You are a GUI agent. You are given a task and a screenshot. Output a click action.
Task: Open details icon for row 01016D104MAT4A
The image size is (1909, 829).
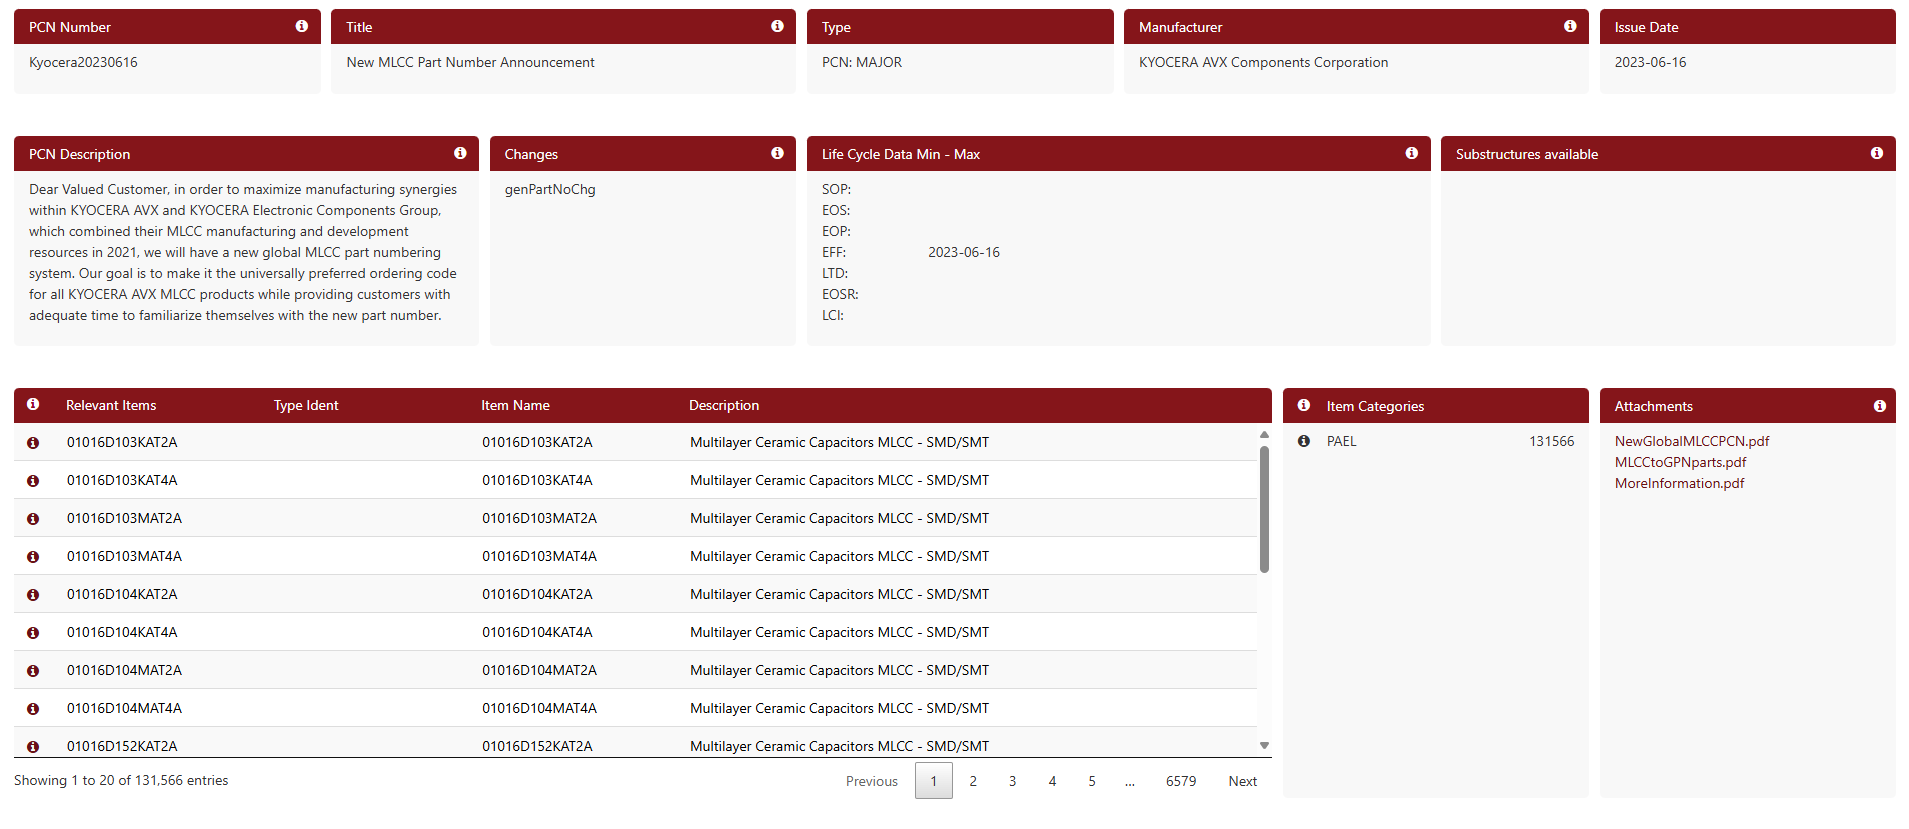pos(33,709)
